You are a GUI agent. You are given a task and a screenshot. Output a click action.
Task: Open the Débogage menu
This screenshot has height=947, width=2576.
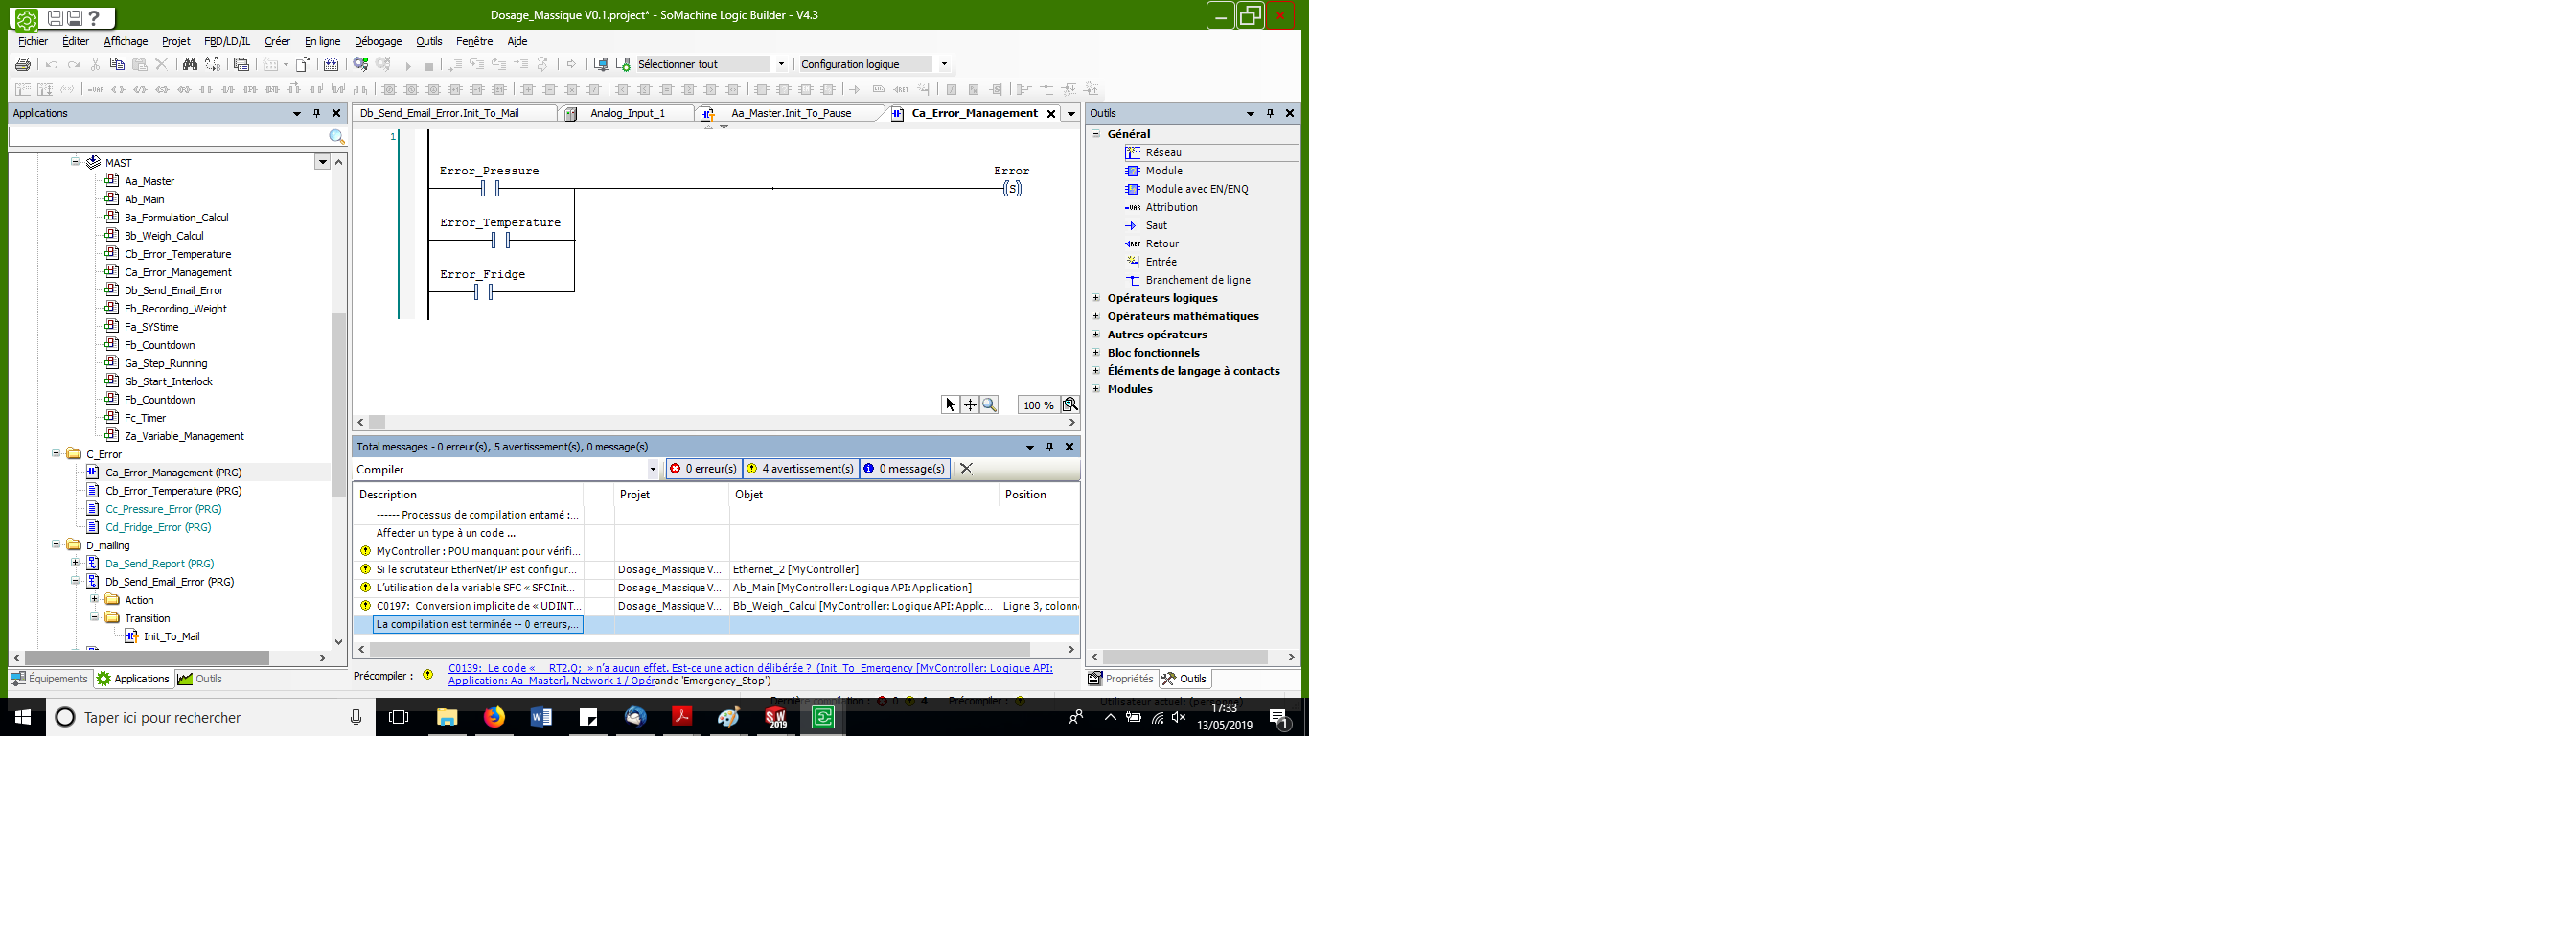click(x=378, y=41)
